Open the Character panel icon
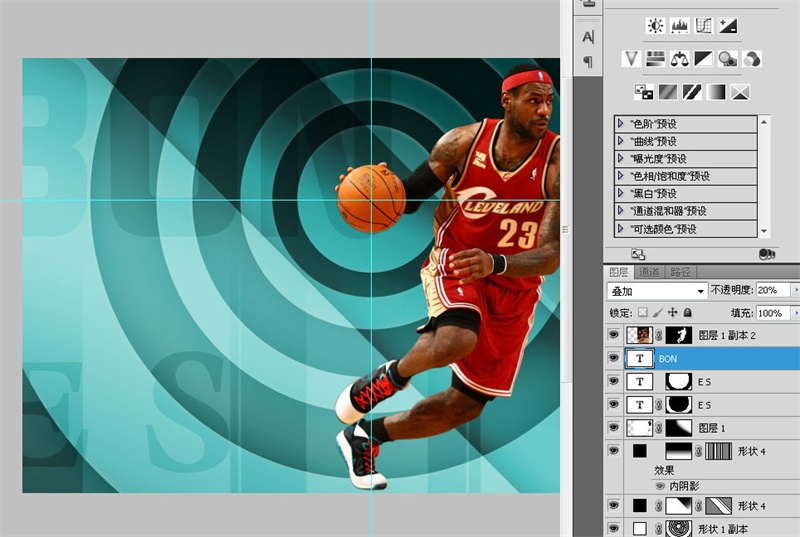The height and width of the screenshot is (537, 800). pyautogui.click(x=588, y=37)
